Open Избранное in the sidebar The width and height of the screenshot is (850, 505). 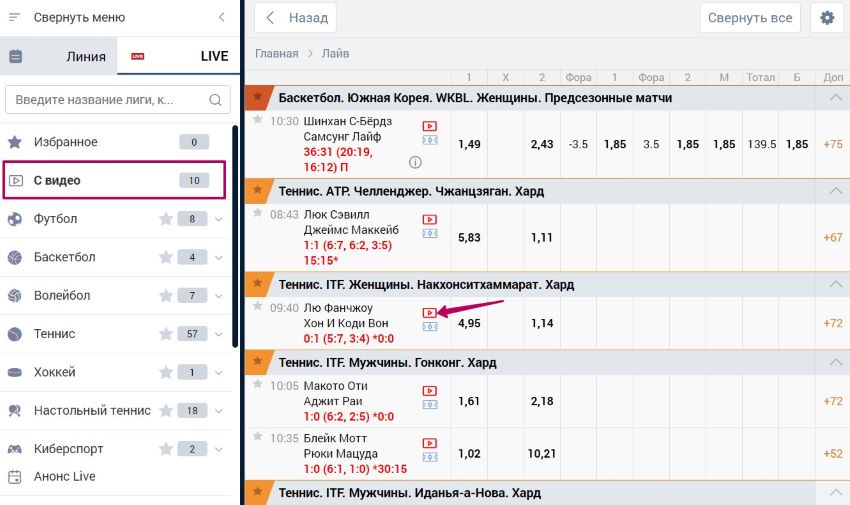115,142
